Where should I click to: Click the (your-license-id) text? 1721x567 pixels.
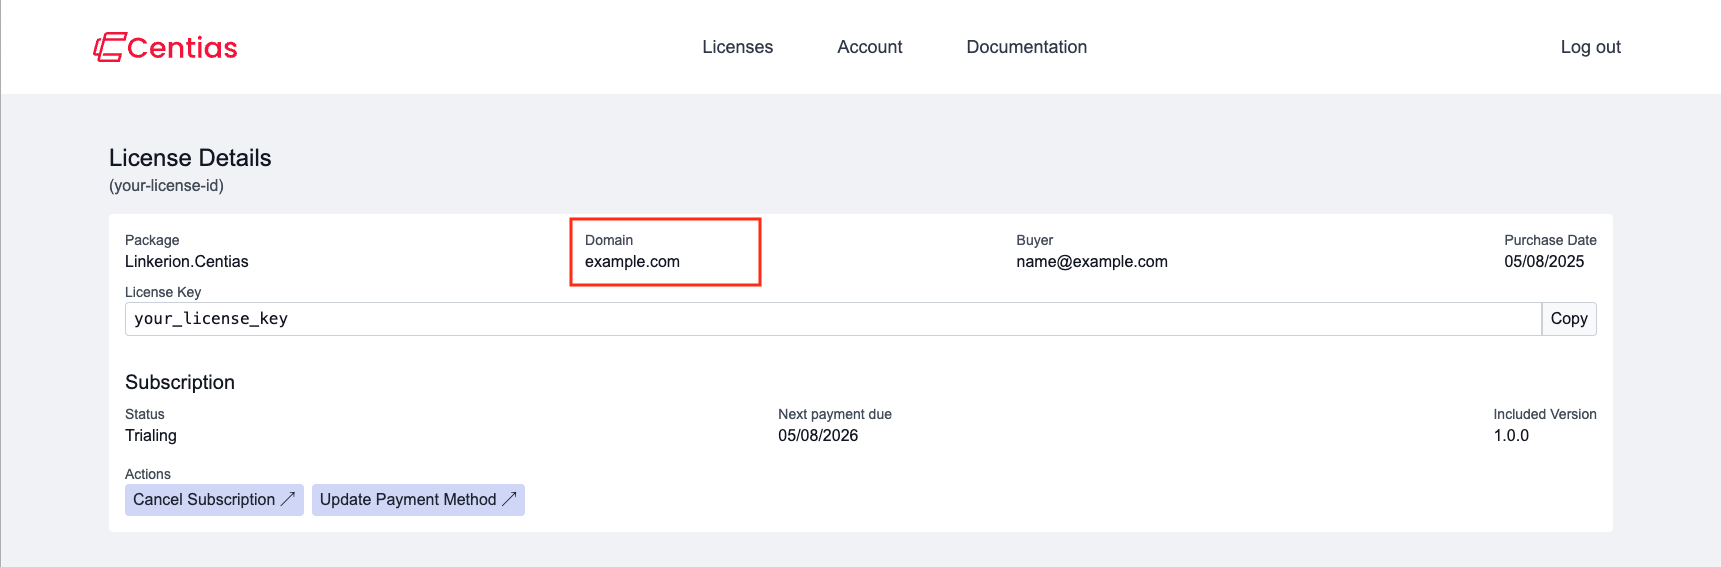166,186
